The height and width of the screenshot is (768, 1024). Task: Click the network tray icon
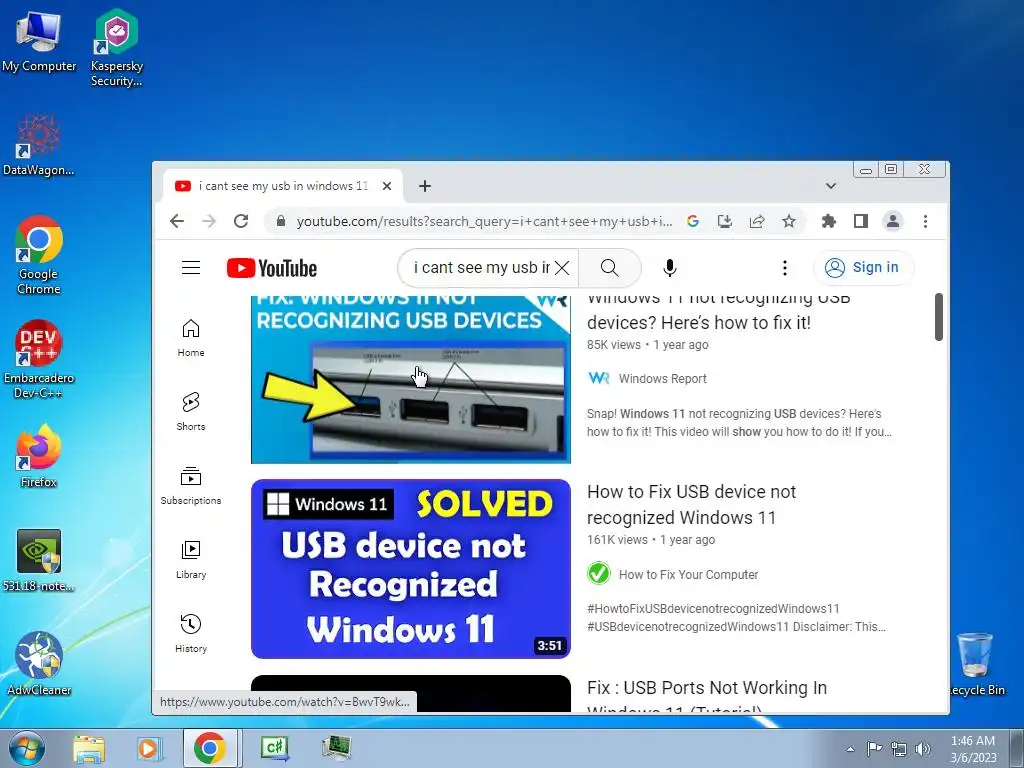tap(899, 749)
